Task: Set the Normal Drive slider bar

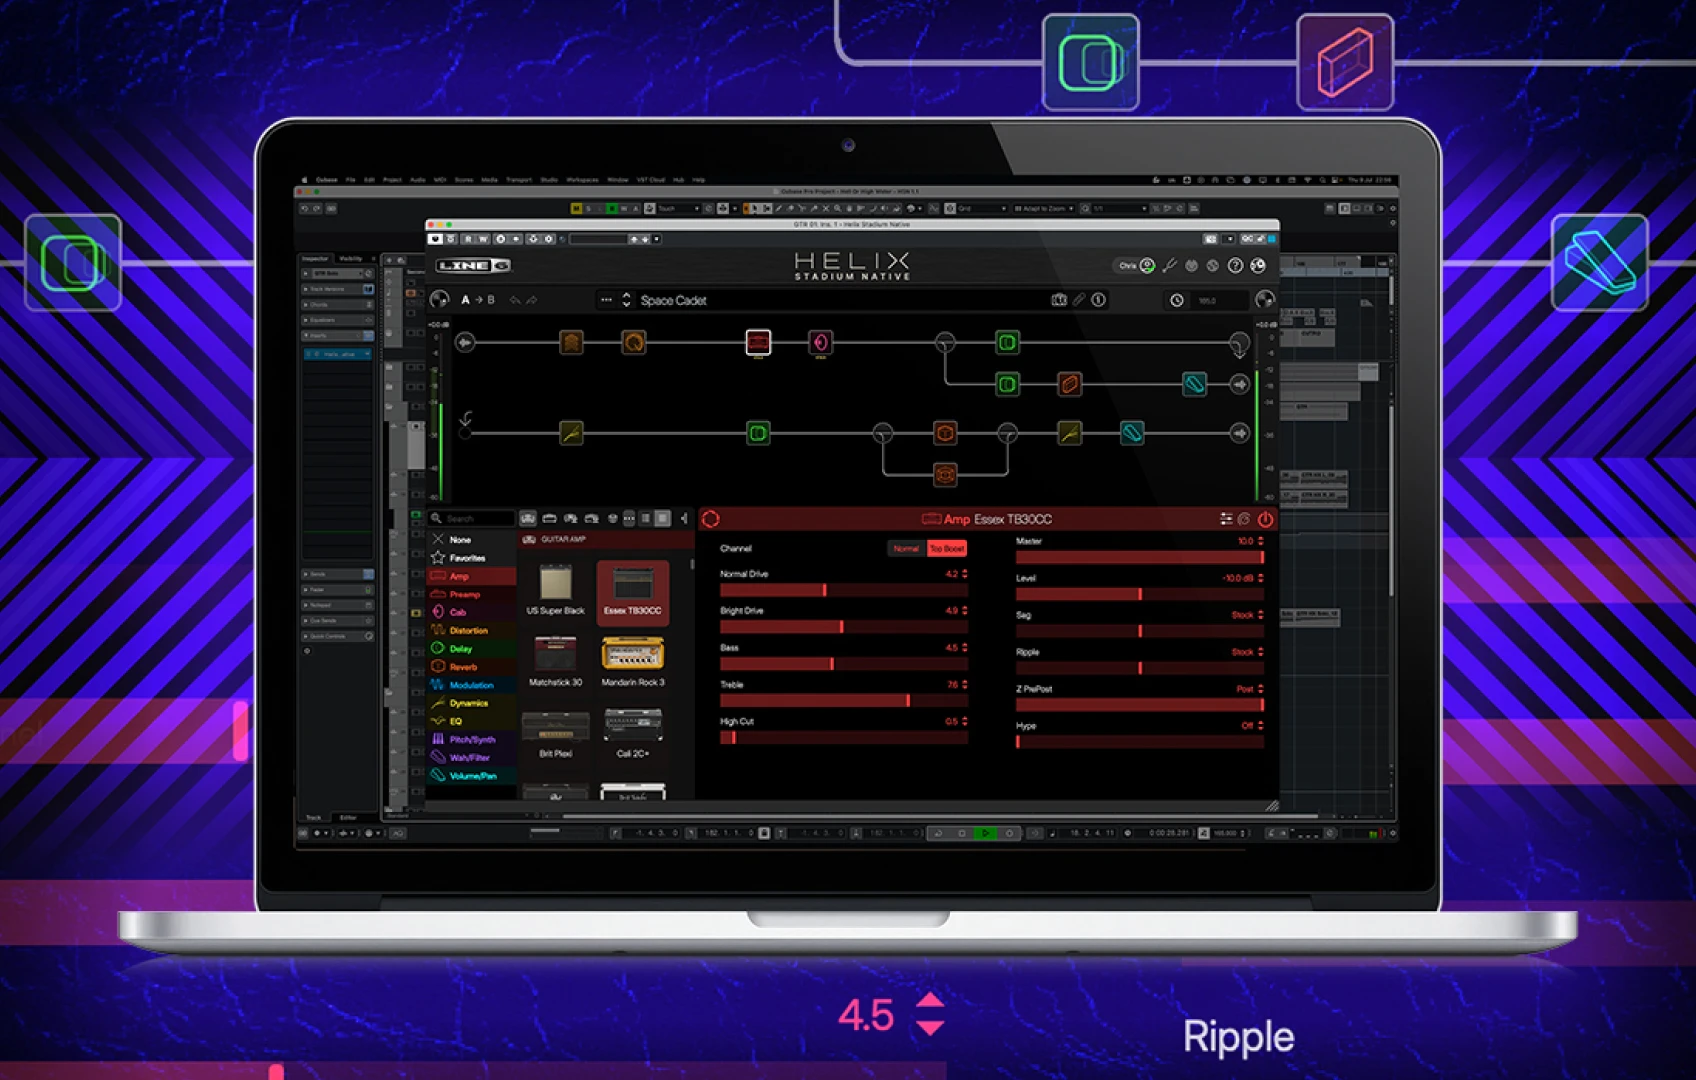Action: pos(844,591)
